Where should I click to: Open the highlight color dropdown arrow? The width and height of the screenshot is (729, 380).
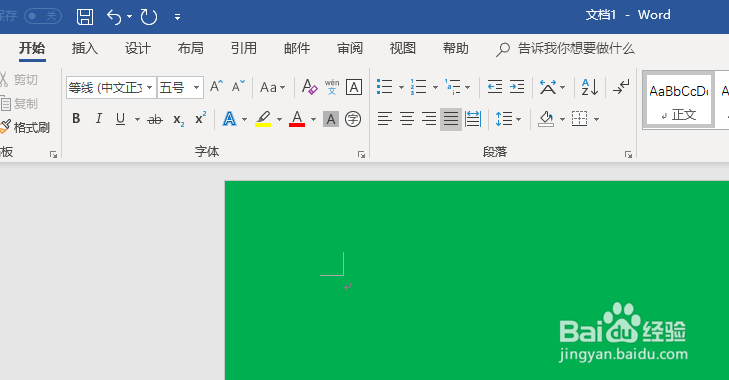click(279, 120)
